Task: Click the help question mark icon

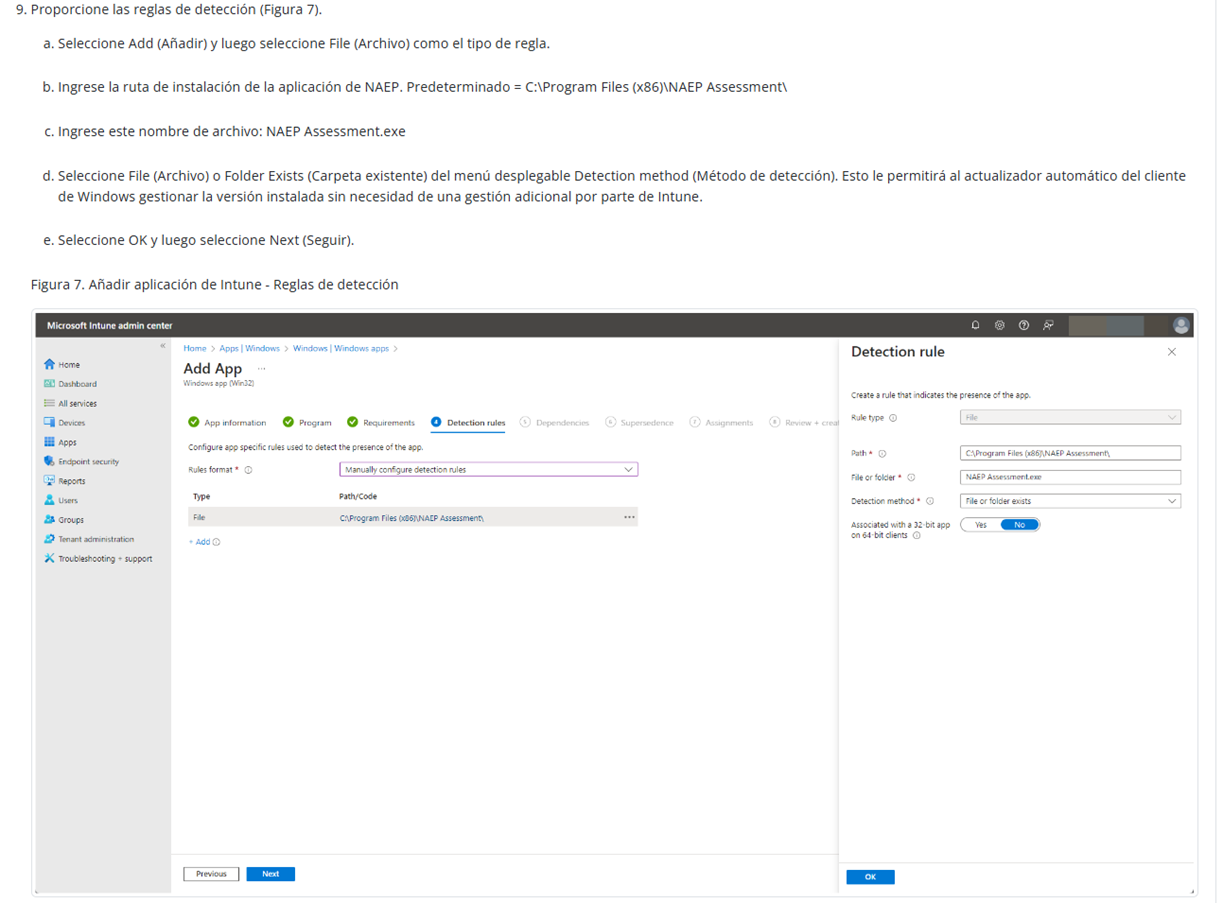Action: [1023, 325]
